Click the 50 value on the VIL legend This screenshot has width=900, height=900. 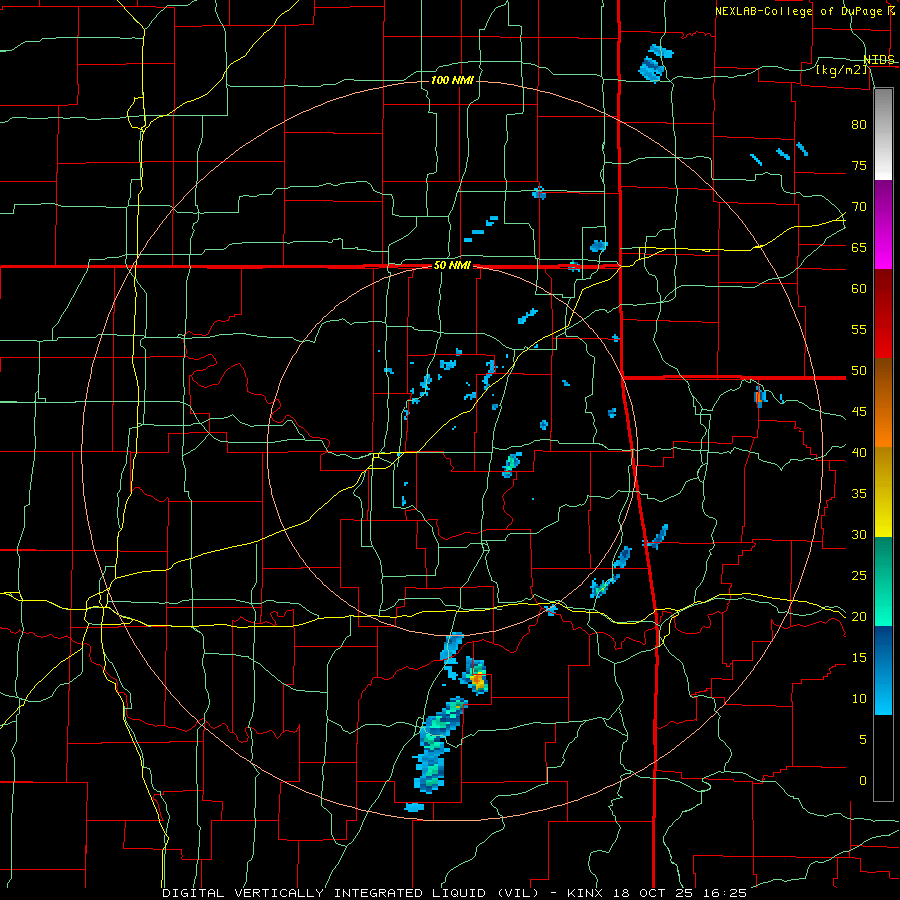click(x=859, y=371)
